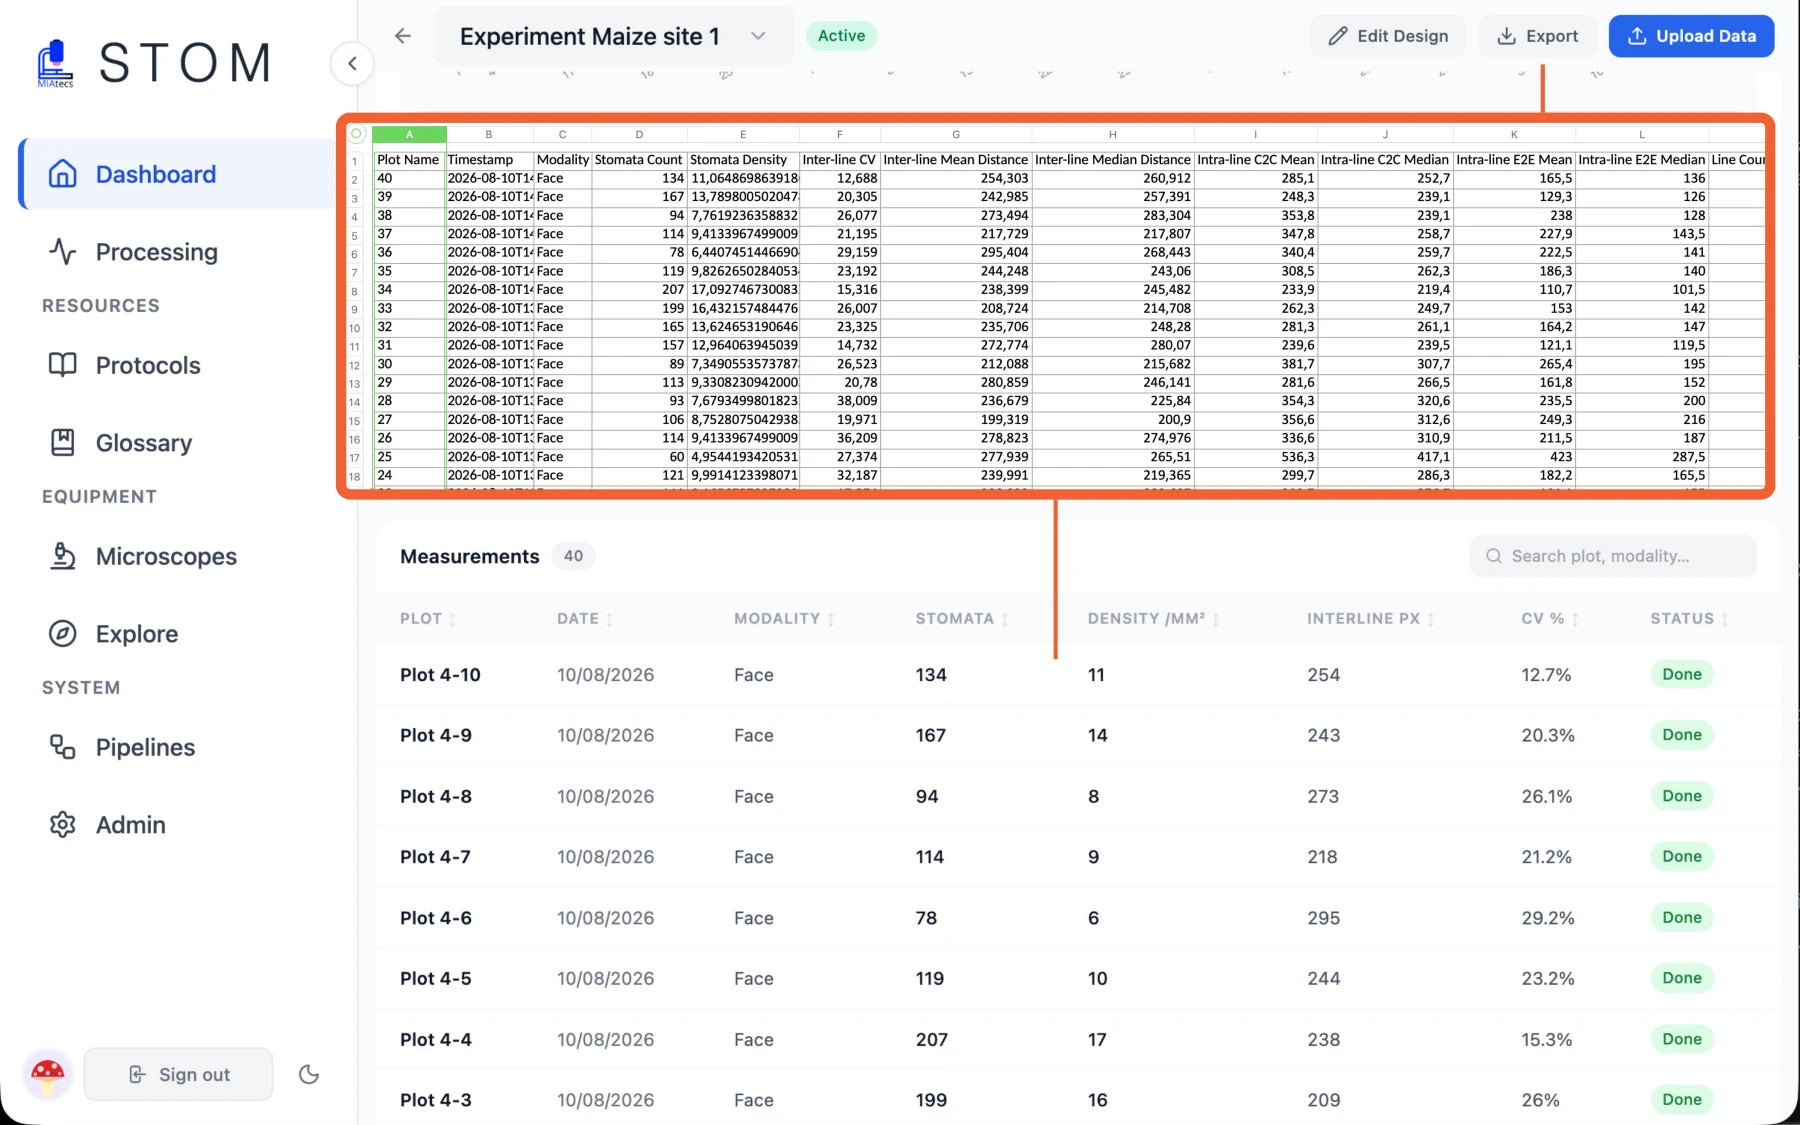Sort table by PLOT column
1800x1125 pixels.
coord(428,619)
